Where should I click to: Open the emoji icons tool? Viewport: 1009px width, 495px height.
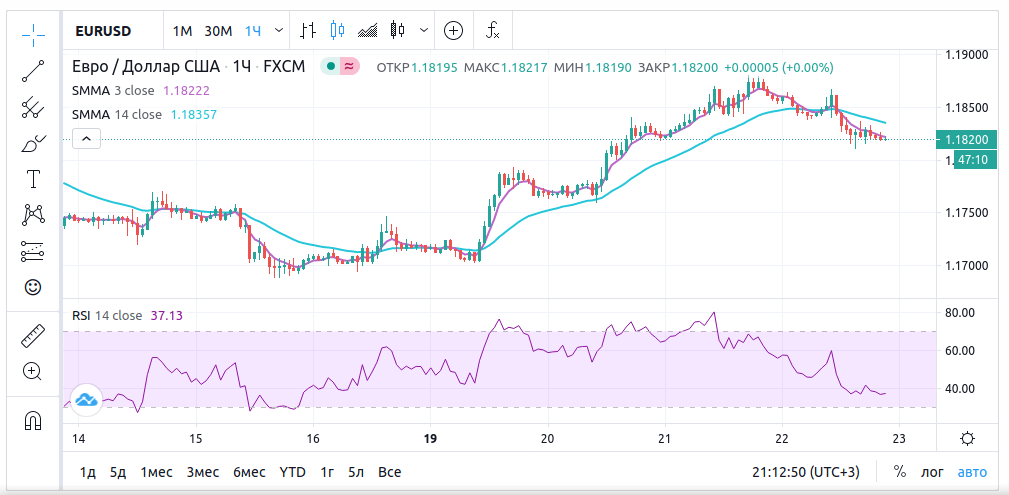point(33,287)
